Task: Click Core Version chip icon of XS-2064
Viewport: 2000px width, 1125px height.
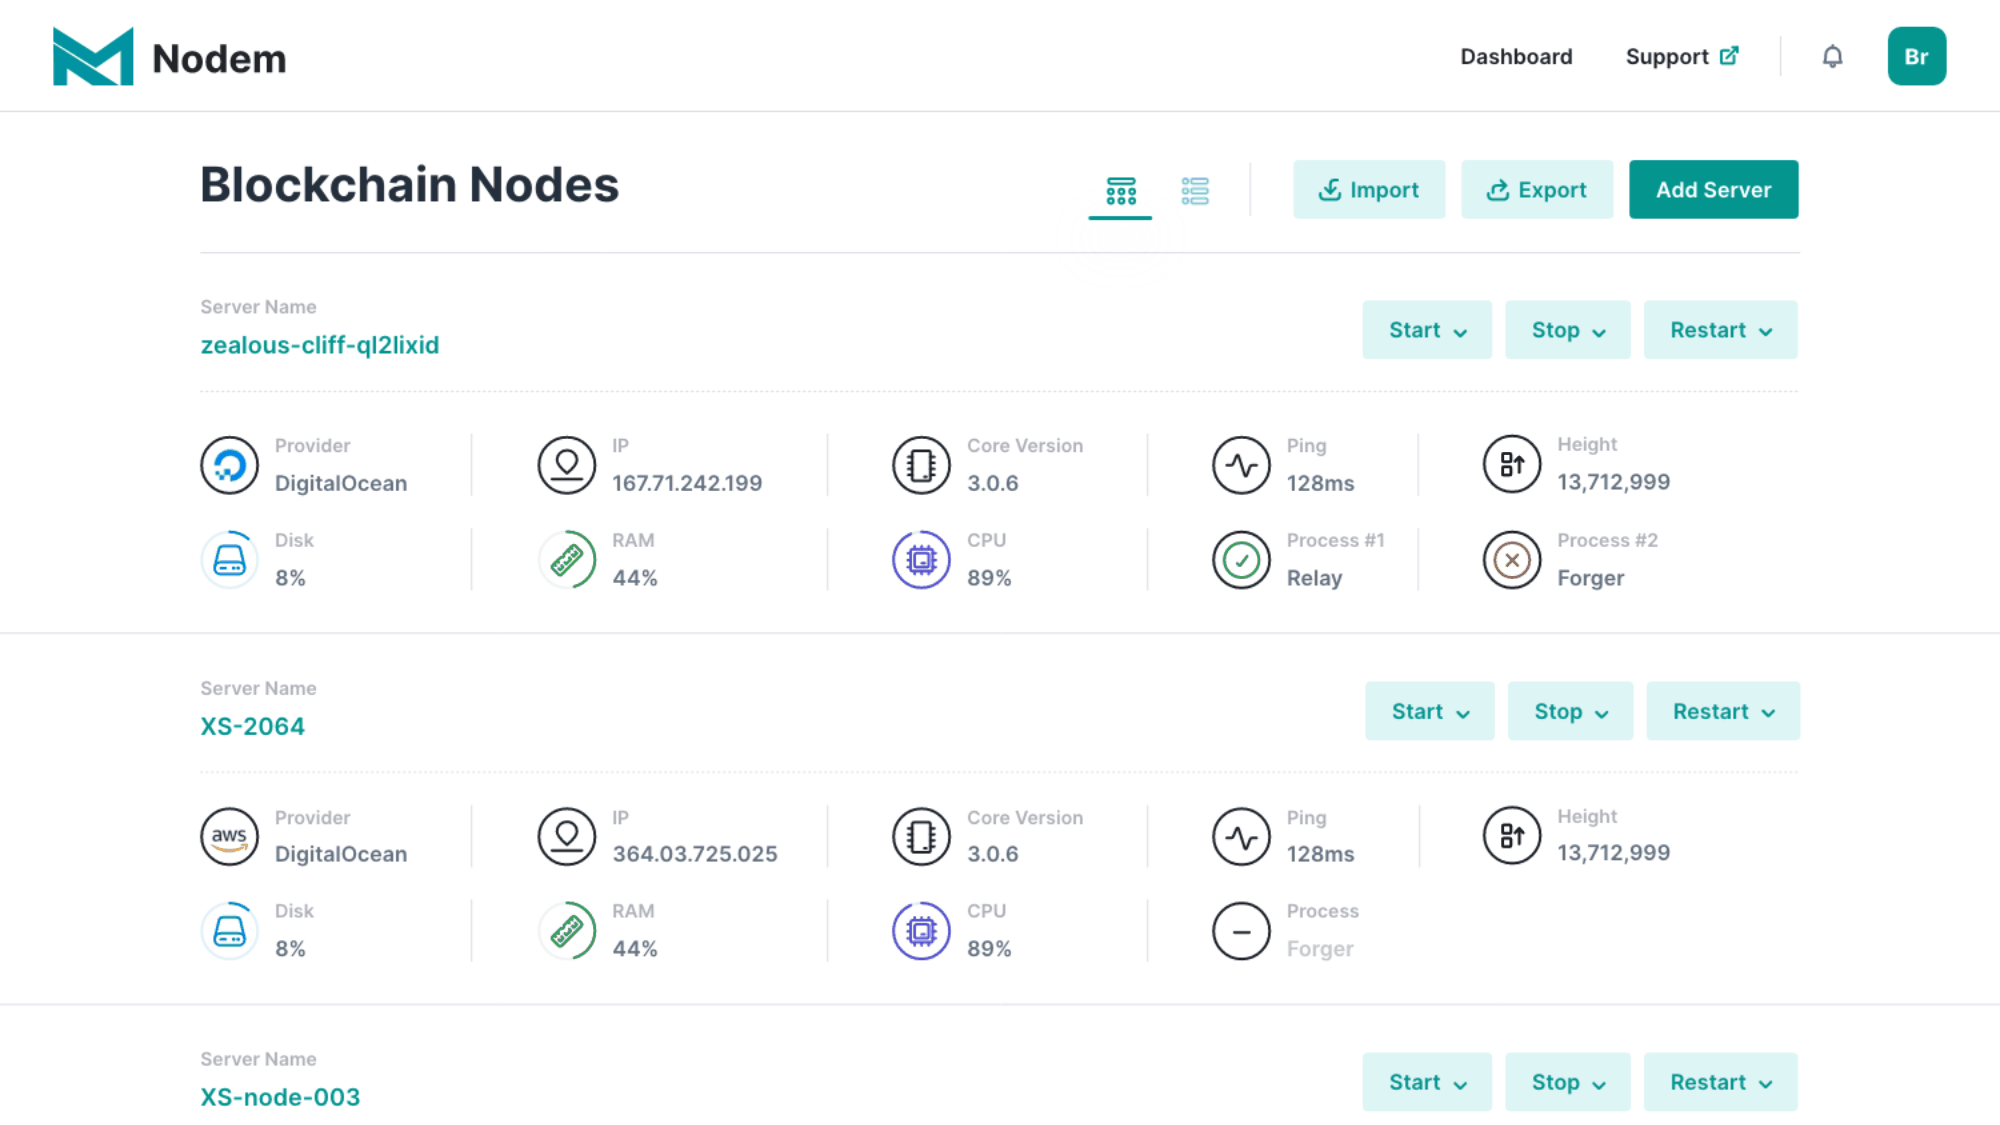Action: point(921,836)
